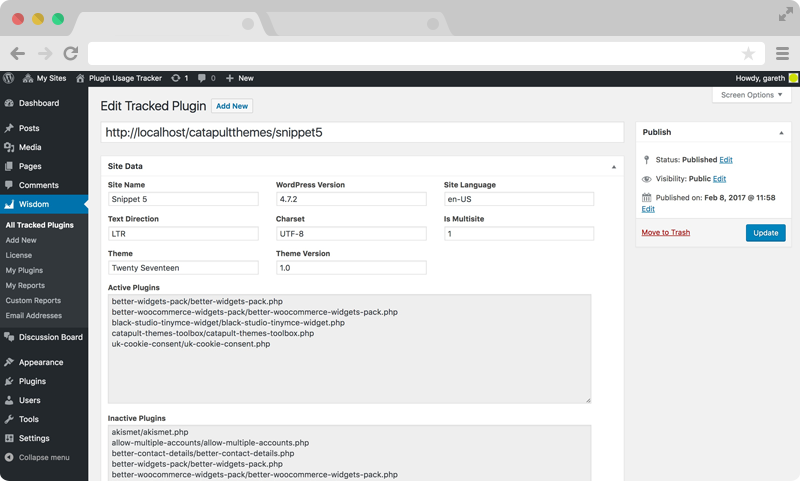Open the browser hamburger menu
Image resolution: width=800 pixels, height=481 pixels.
tap(782, 53)
